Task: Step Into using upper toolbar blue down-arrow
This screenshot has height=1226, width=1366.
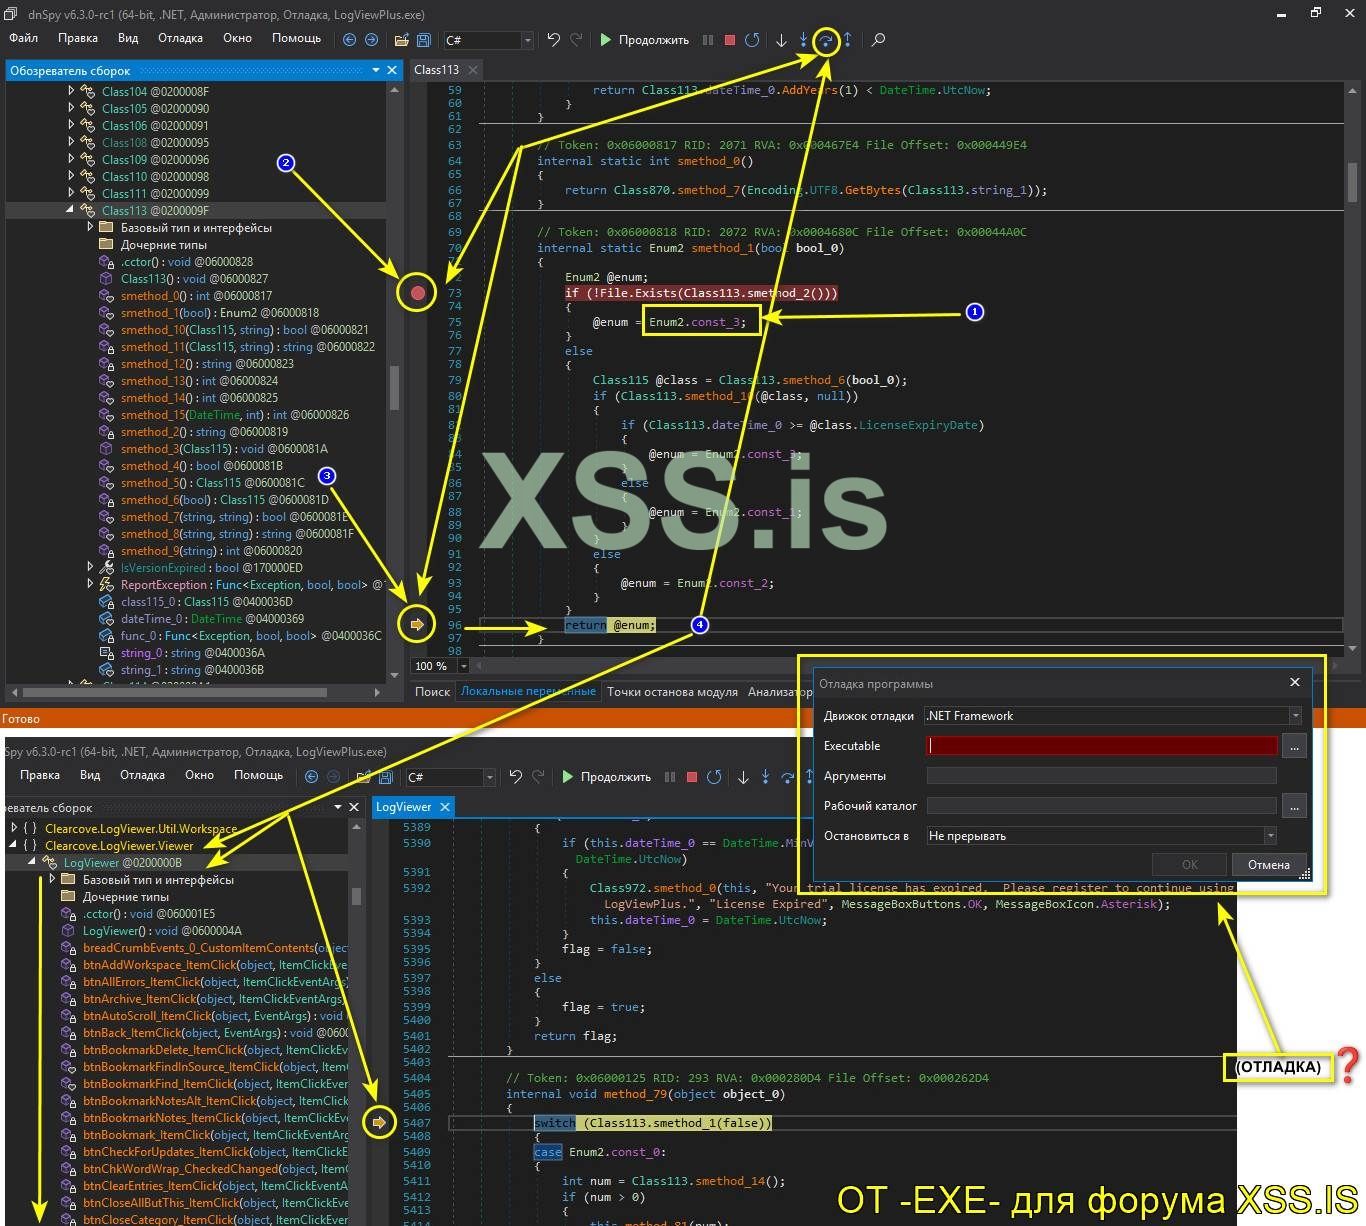Action: pyautogui.click(x=804, y=40)
